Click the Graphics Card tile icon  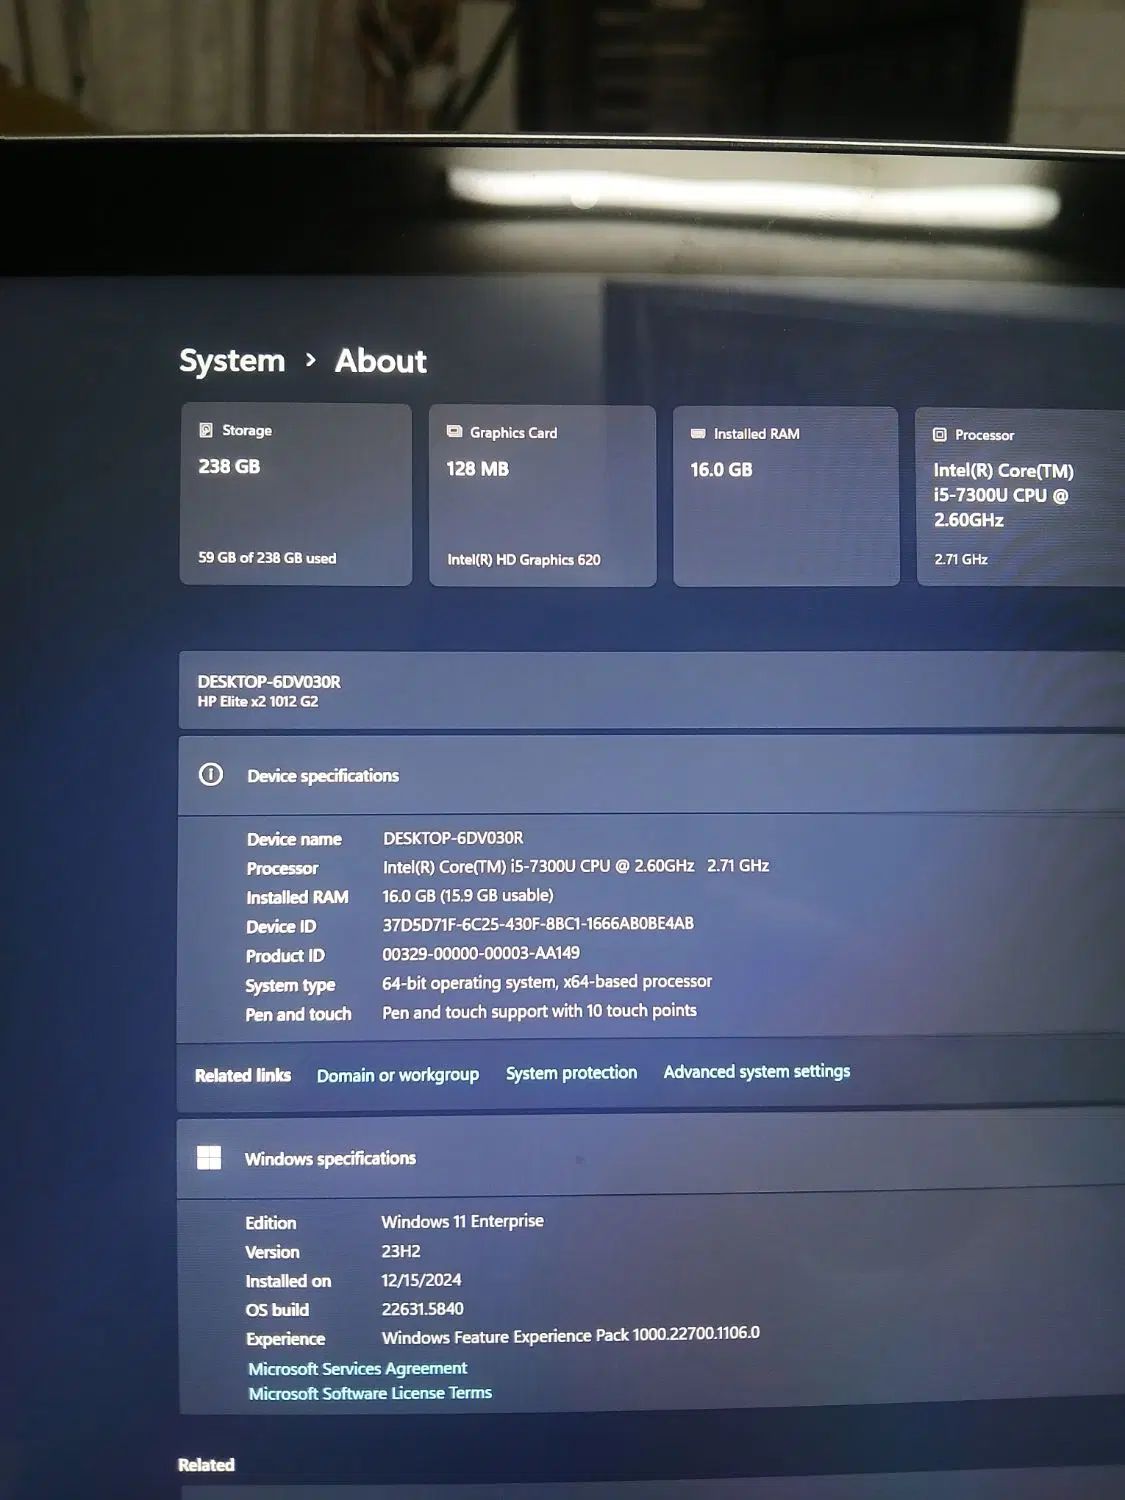[454, 432]
